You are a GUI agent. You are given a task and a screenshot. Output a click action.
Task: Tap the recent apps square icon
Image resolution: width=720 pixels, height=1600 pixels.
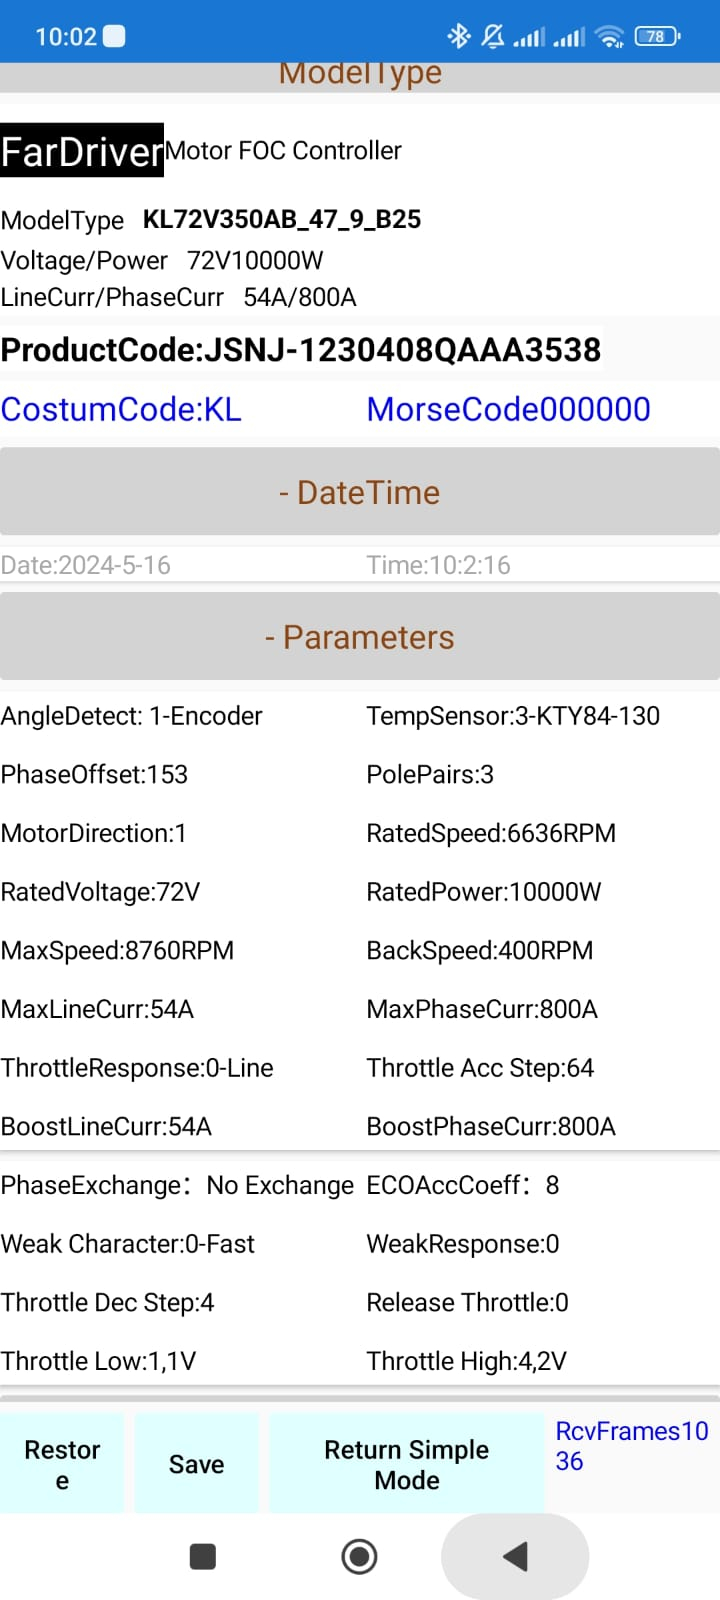(x=203, y=1556)
